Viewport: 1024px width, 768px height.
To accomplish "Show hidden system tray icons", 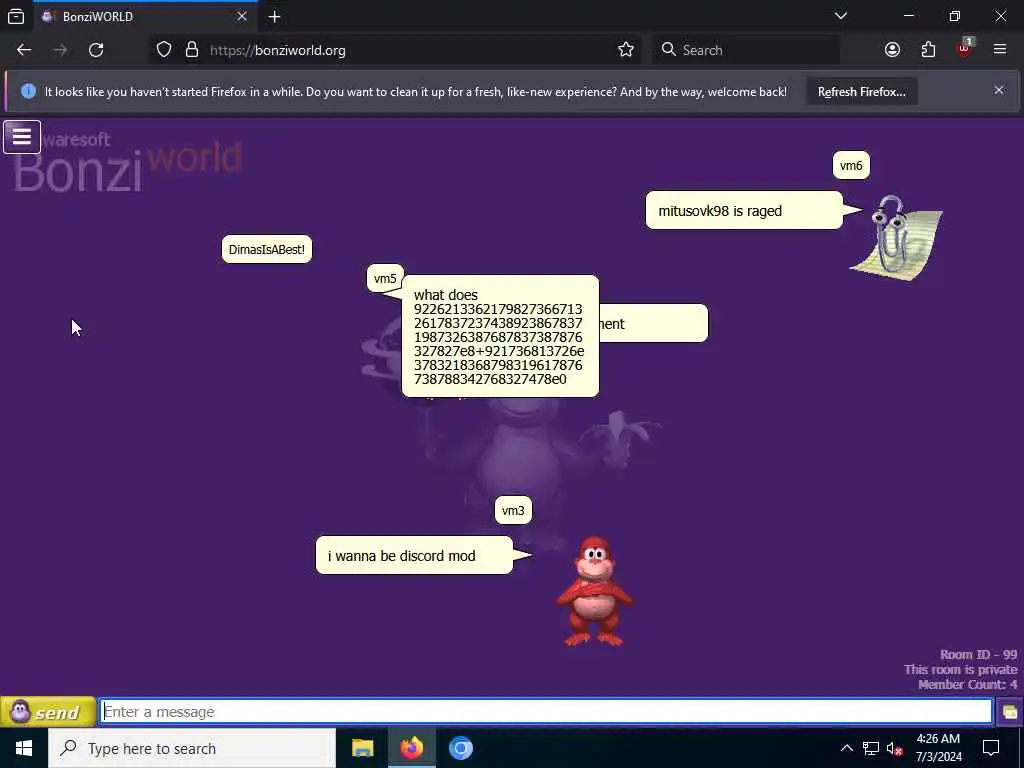I will [846, 748].
